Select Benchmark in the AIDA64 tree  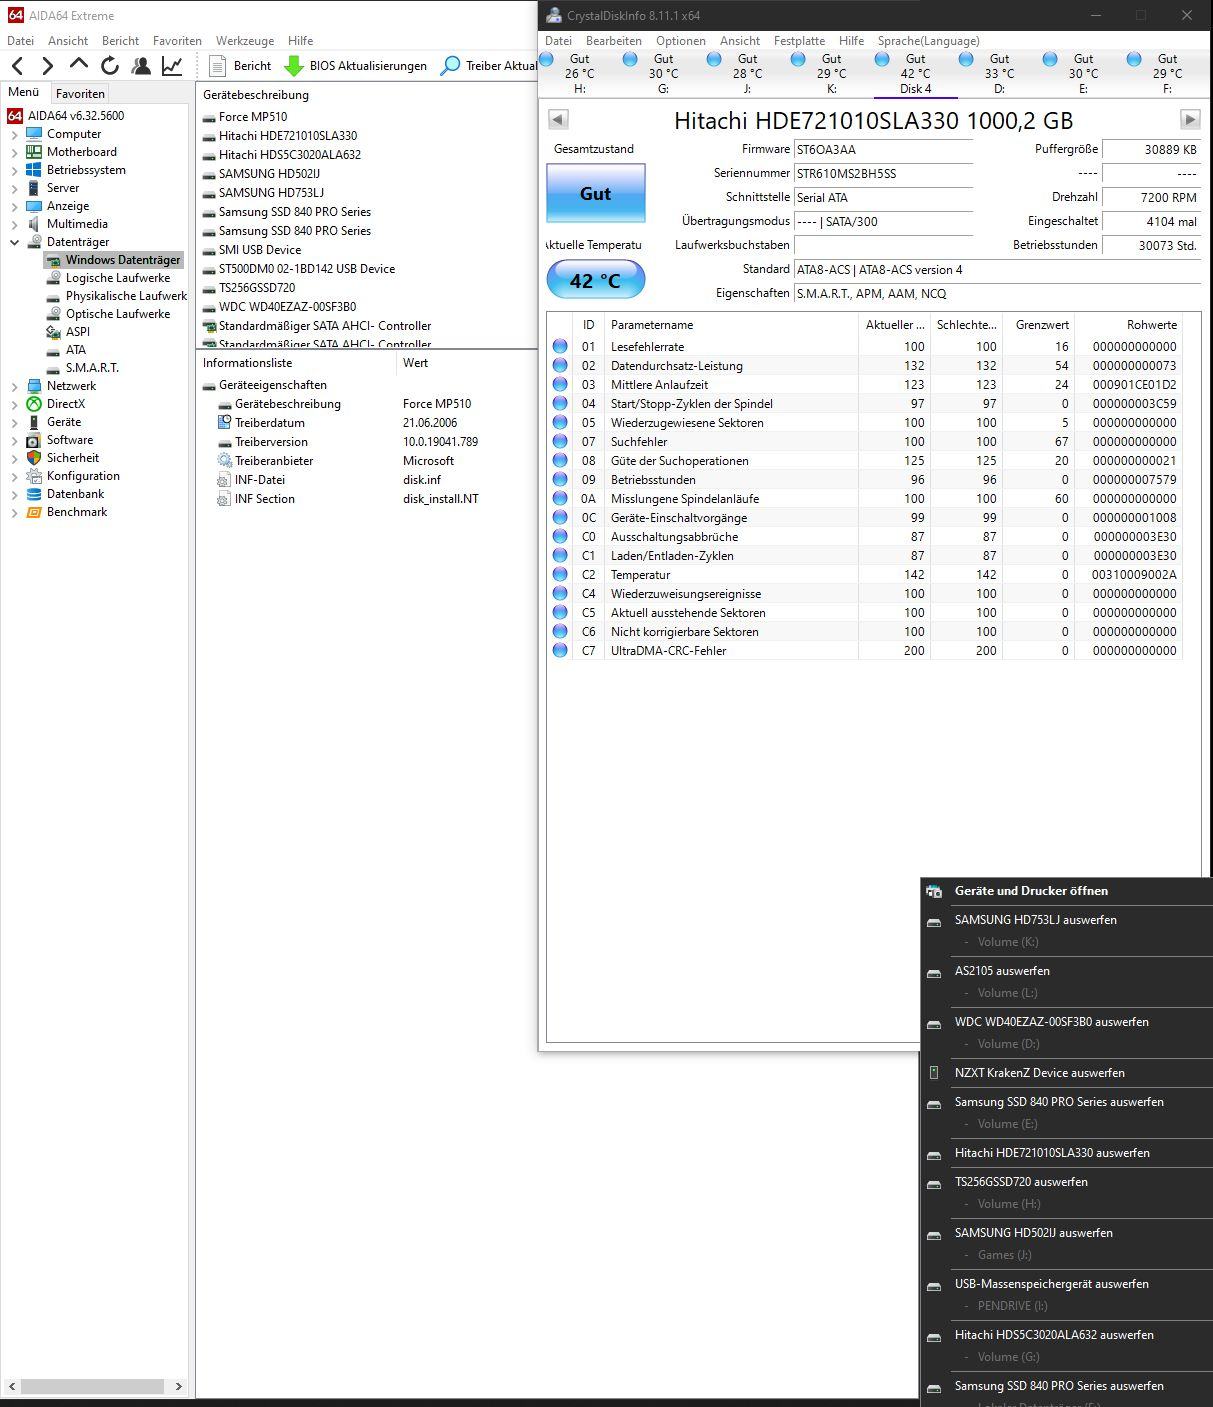(77, 512)
